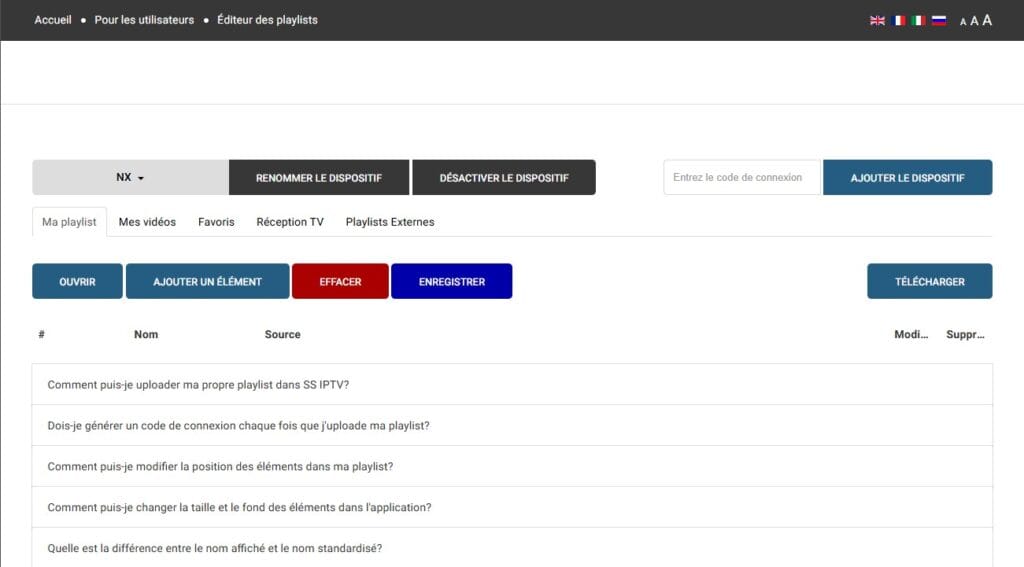The image size is (1024, 567).
Task: Open the Mes vidéos tab
Action: point(147,222)
